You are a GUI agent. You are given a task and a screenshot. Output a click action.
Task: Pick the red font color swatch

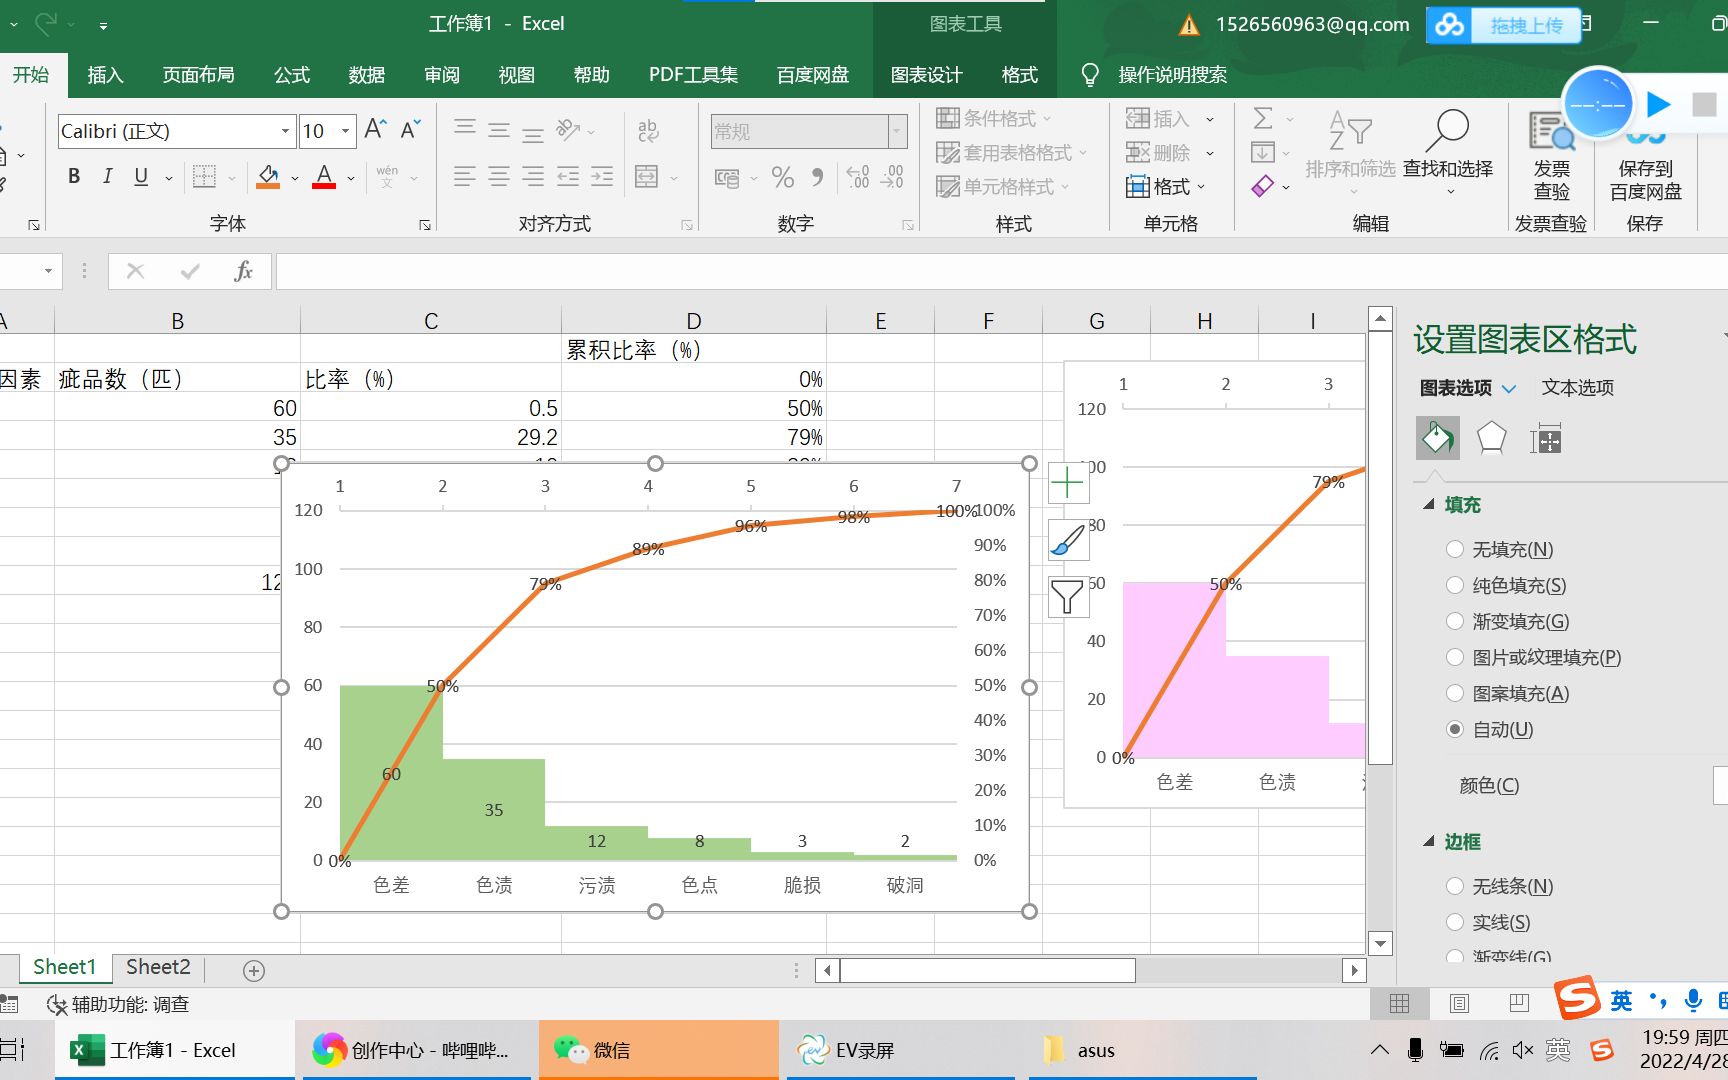[322, 177]
